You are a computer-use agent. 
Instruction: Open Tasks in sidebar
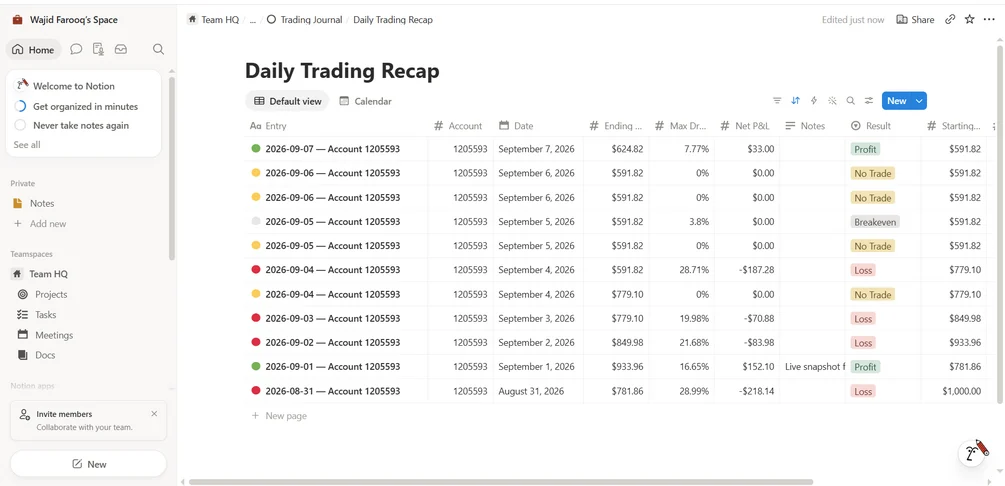[x=46, y=315]
